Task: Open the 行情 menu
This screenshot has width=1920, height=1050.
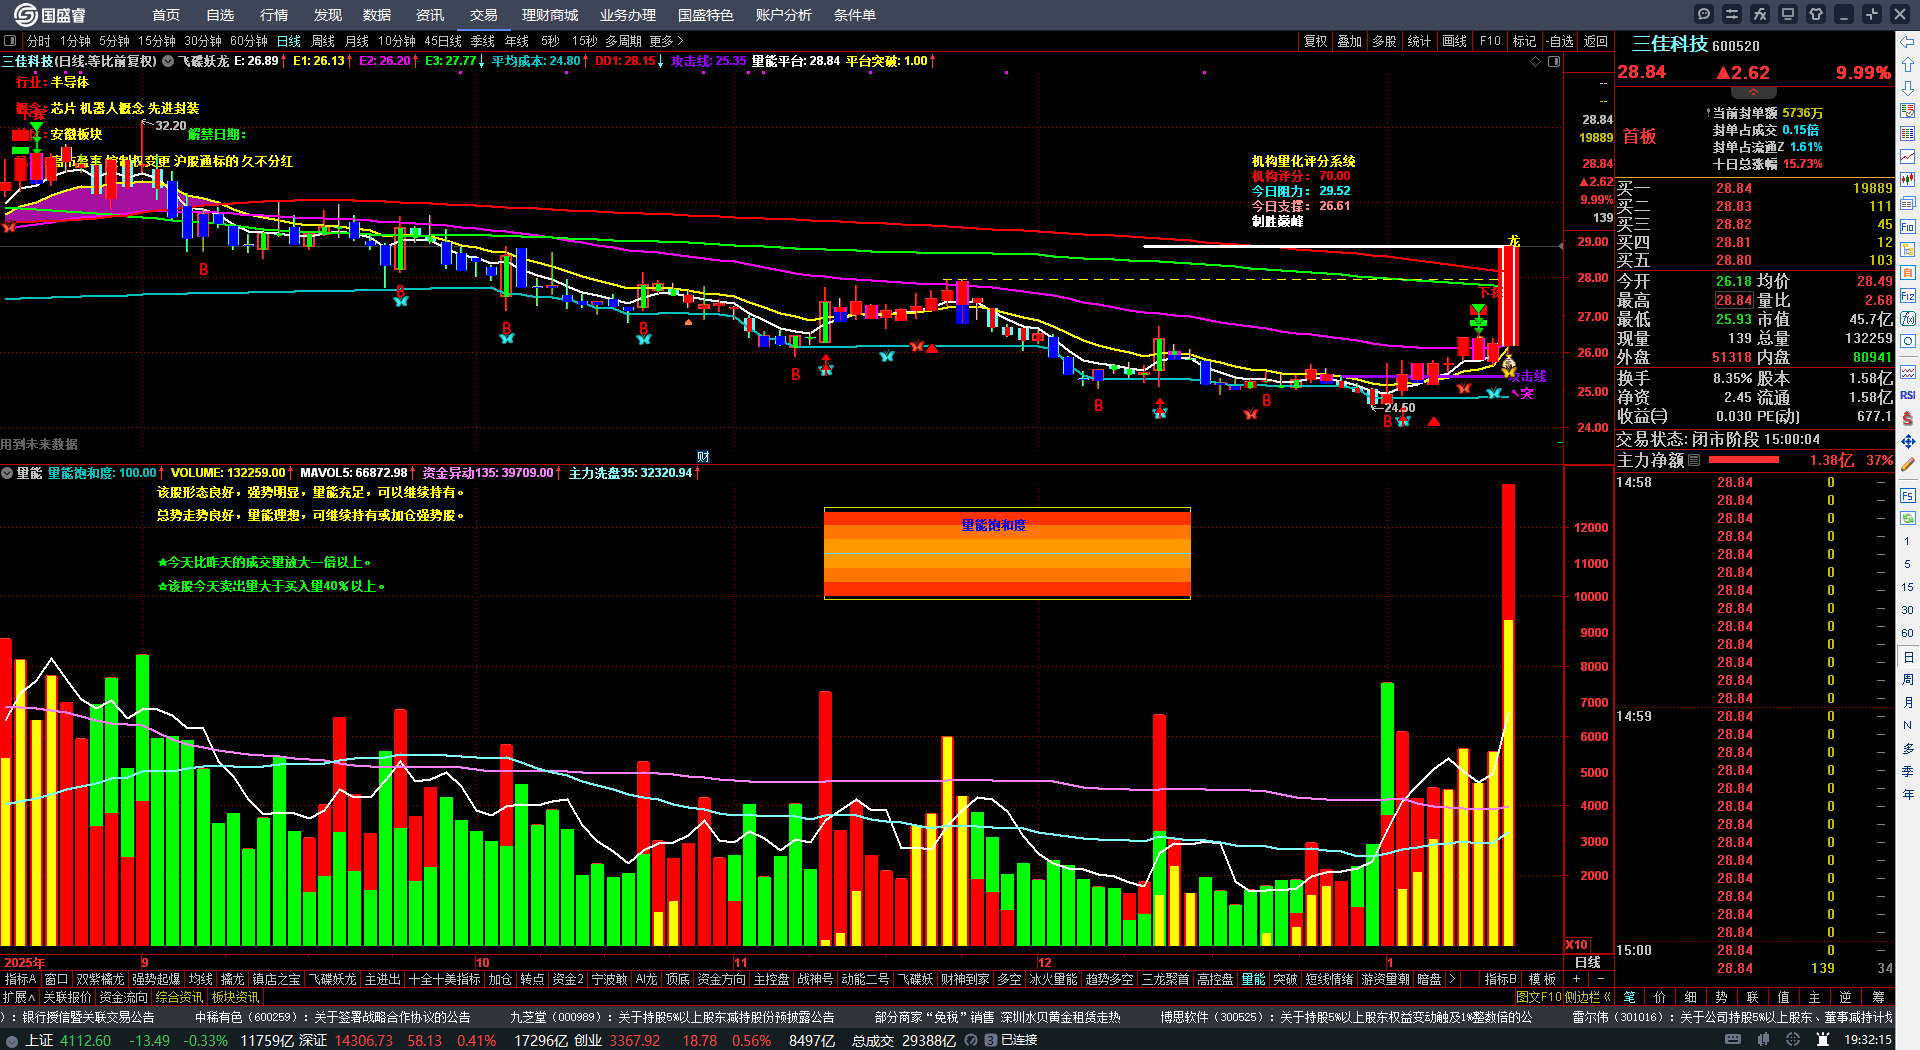Action: pos(274,15)
